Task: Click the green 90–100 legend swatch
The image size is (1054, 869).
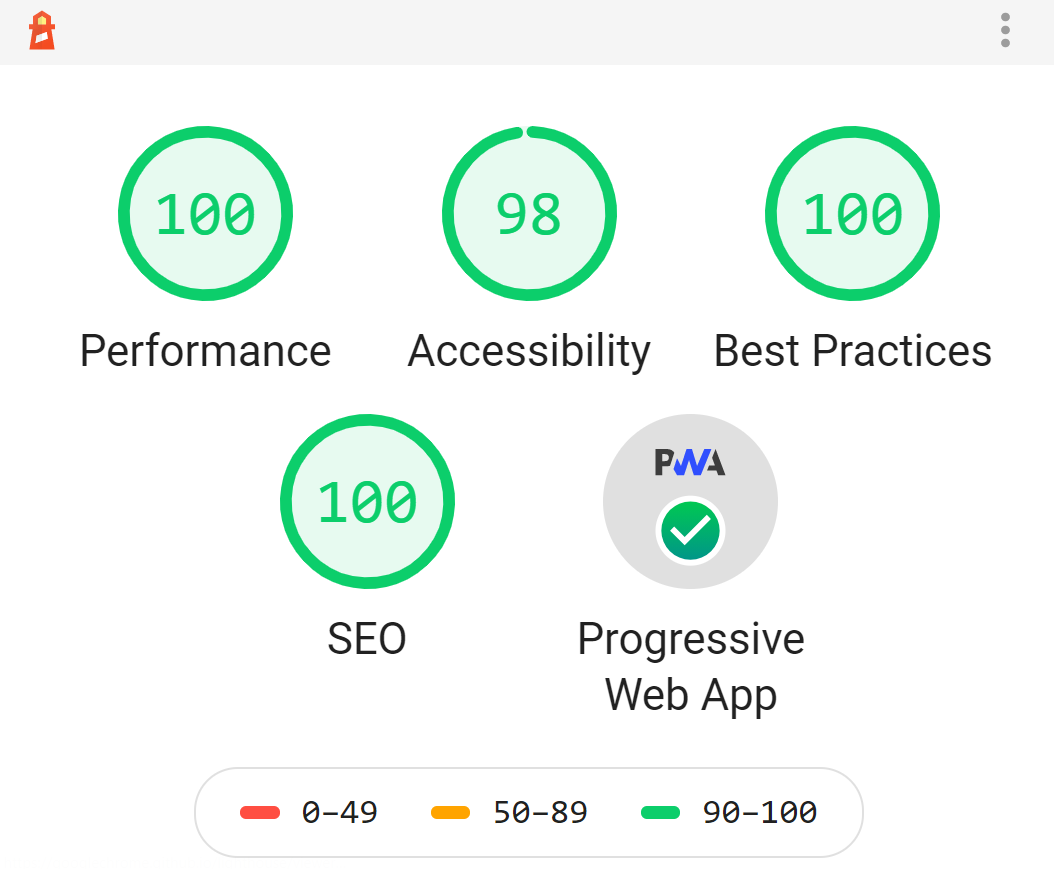Action: [x=661, y=813]
